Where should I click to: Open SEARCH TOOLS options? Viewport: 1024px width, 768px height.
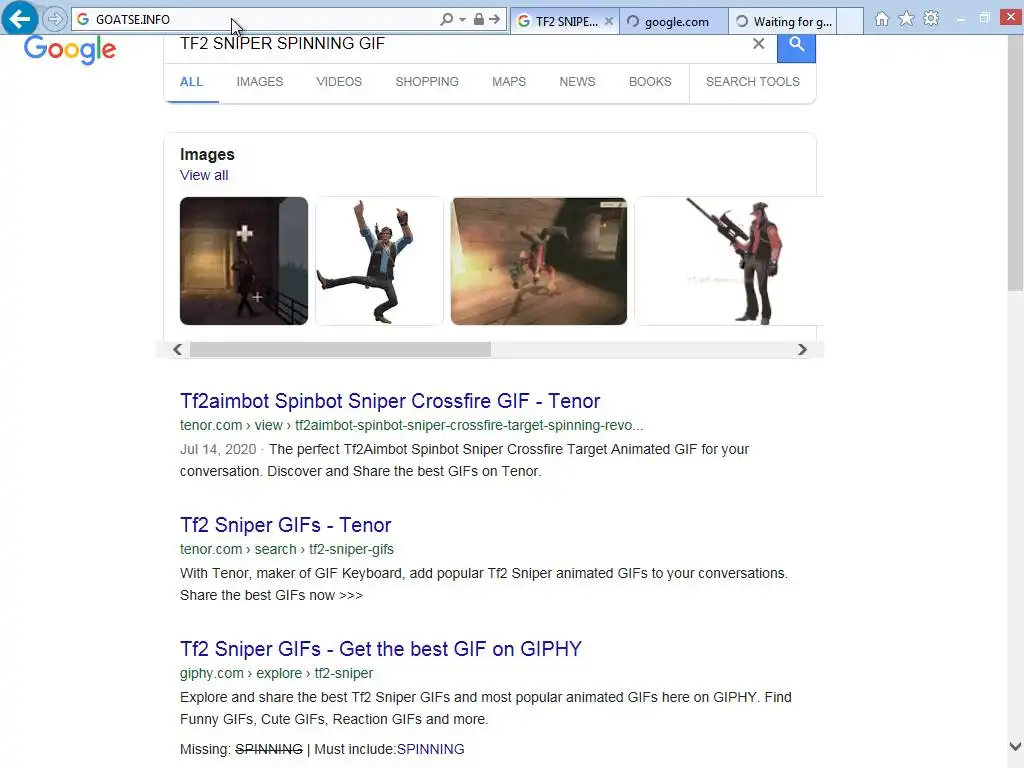click(x=752, y=82)
